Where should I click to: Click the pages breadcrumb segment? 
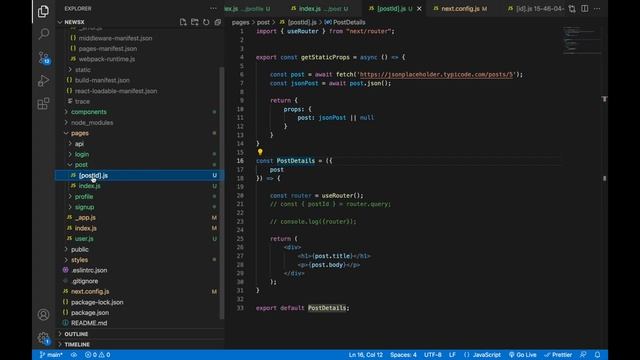click(x=240, y=22)
